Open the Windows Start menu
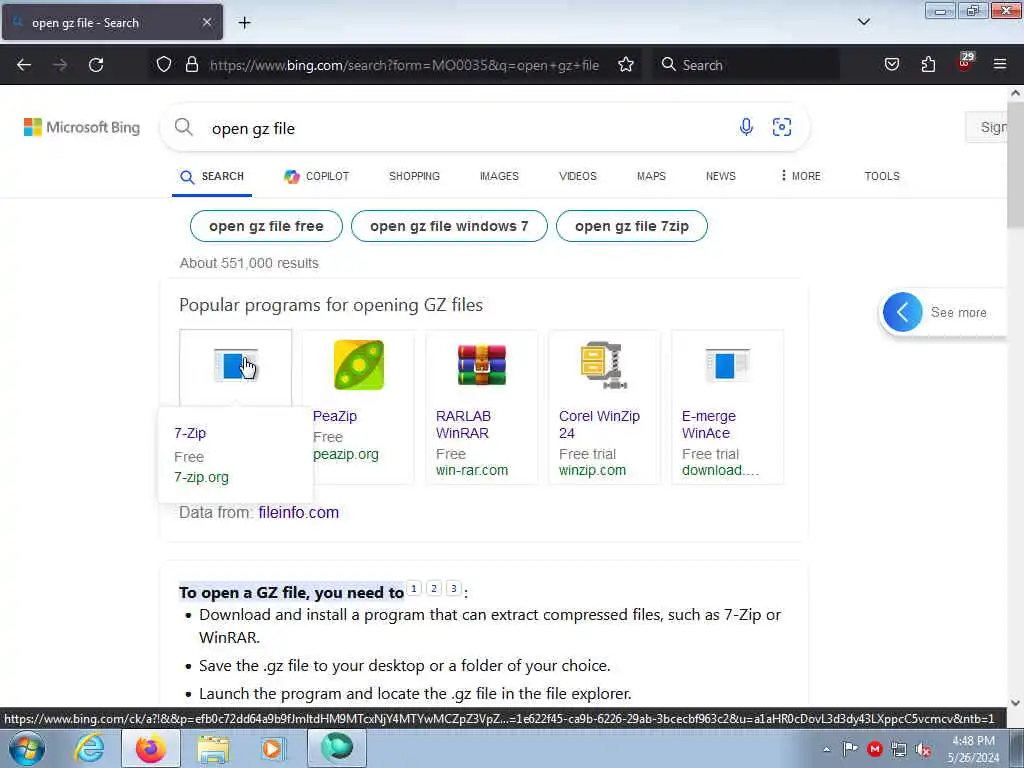 click(x=27, y=748)
